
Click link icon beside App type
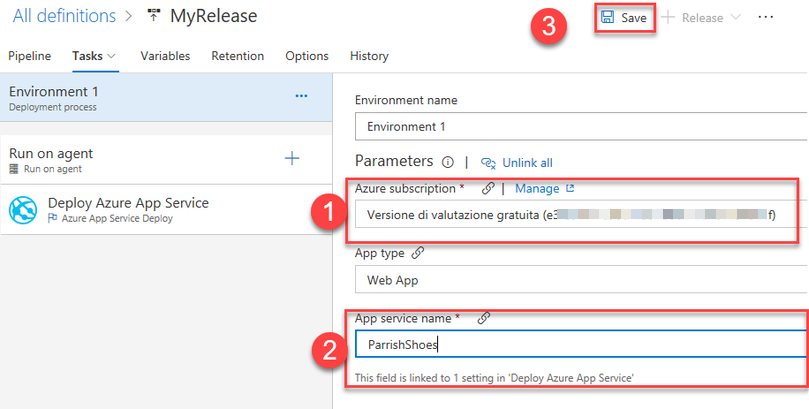point(417,254)
